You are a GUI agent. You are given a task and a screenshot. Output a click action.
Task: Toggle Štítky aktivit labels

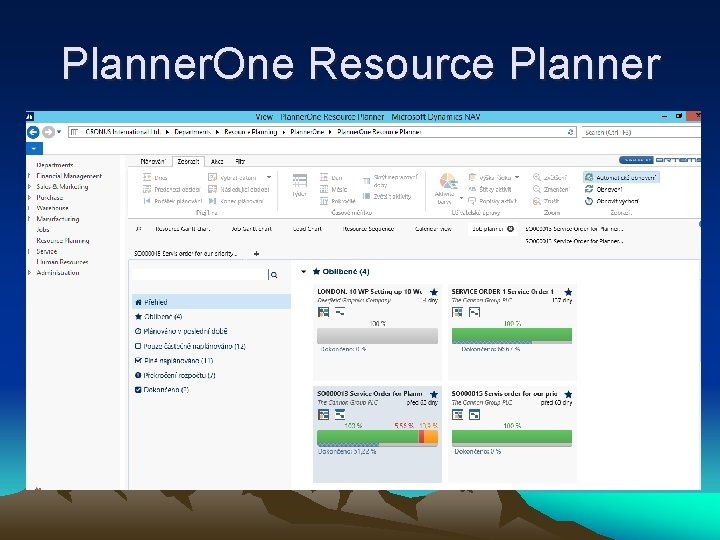pos(489,189)
